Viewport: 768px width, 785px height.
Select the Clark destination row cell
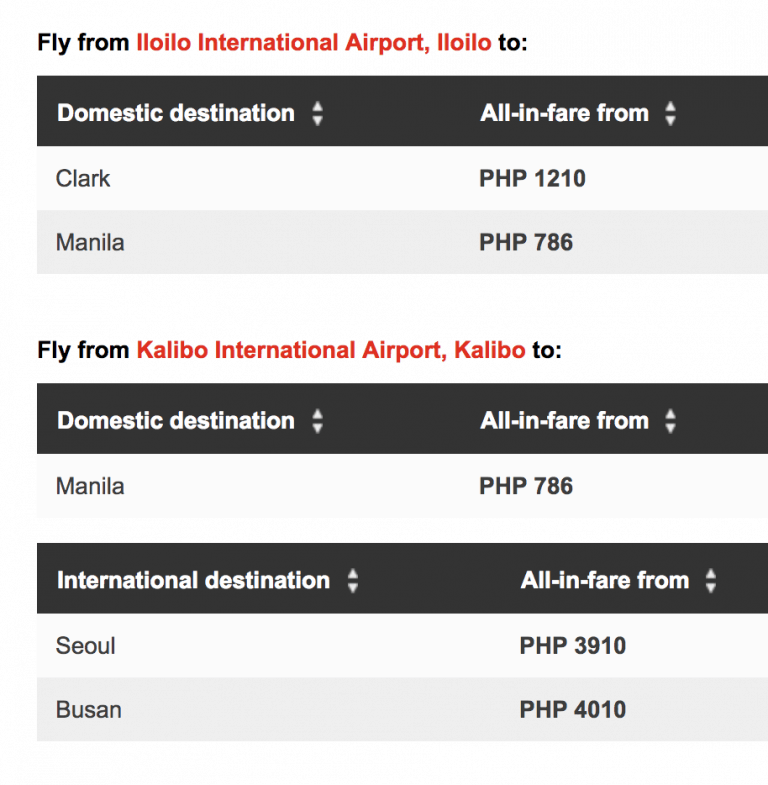(83, 179)
